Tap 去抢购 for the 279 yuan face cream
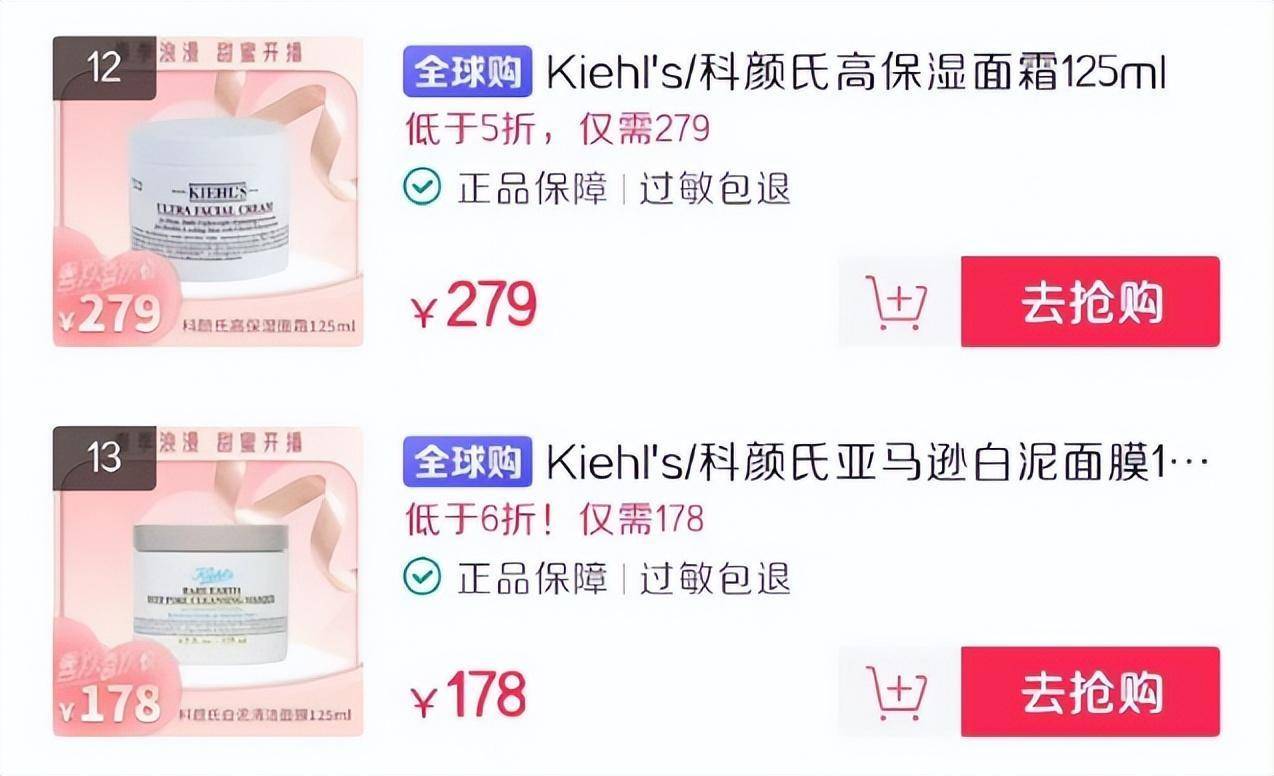 tap(1091, 302)
